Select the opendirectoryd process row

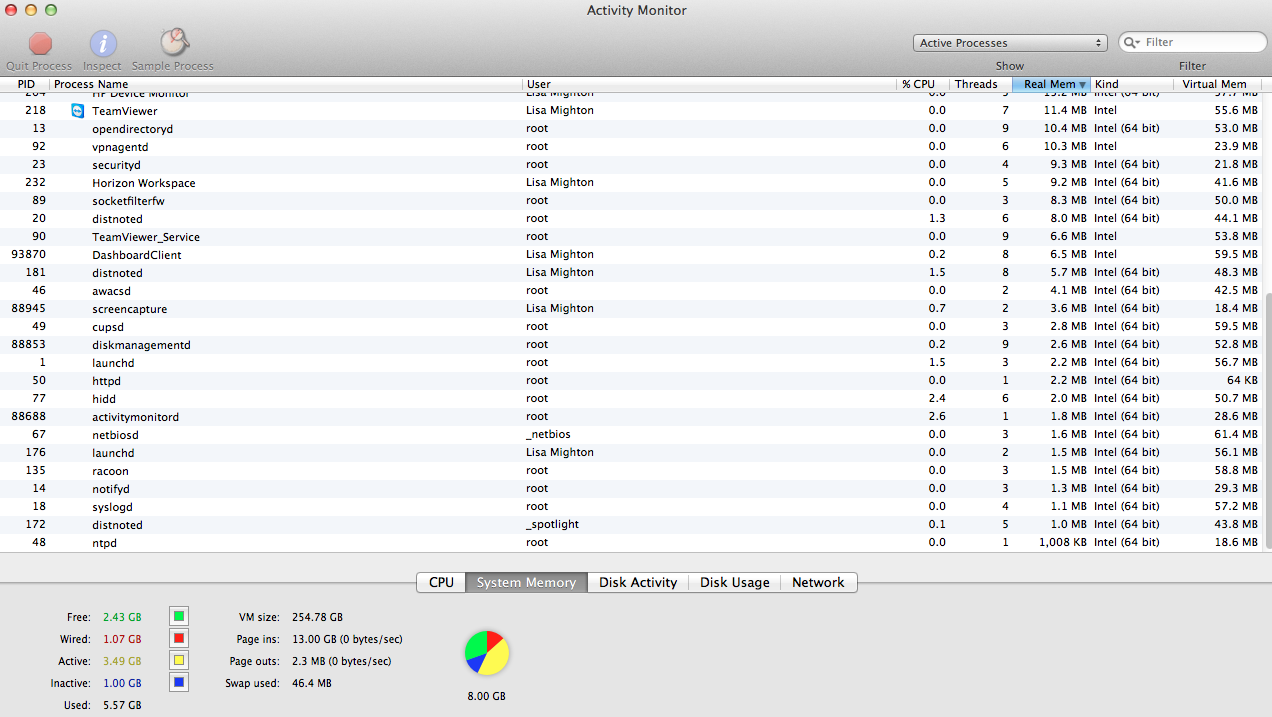click(631, 129)
